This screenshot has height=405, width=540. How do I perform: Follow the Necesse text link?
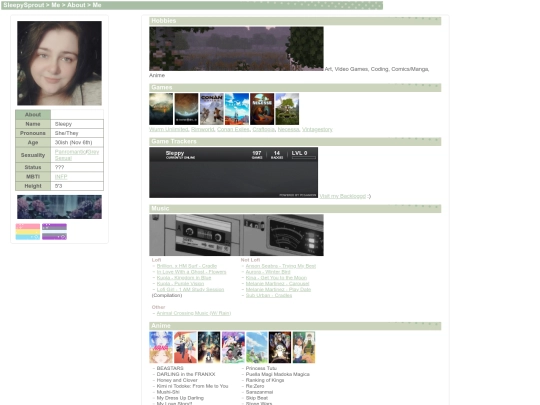coord(288,129)
